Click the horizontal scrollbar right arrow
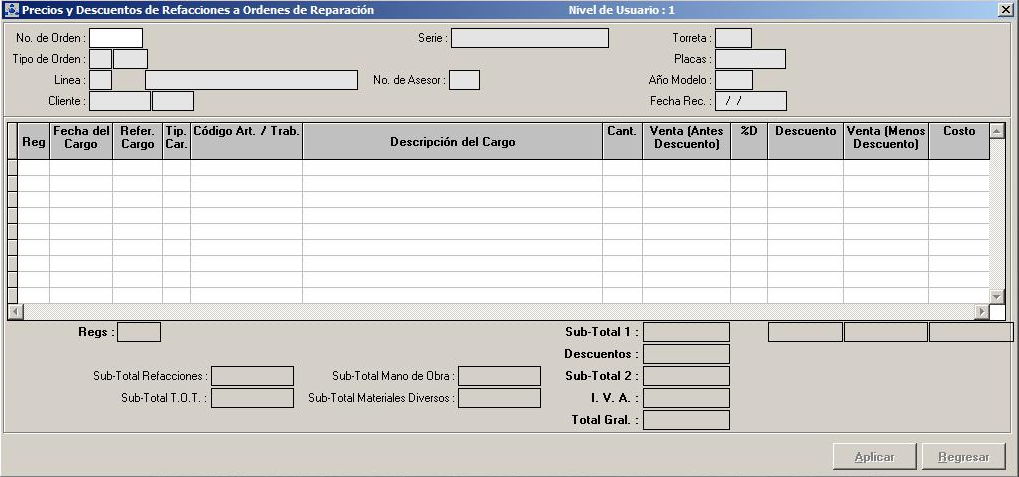This screenshot has width=1019, height=477. tap(981, 312)
